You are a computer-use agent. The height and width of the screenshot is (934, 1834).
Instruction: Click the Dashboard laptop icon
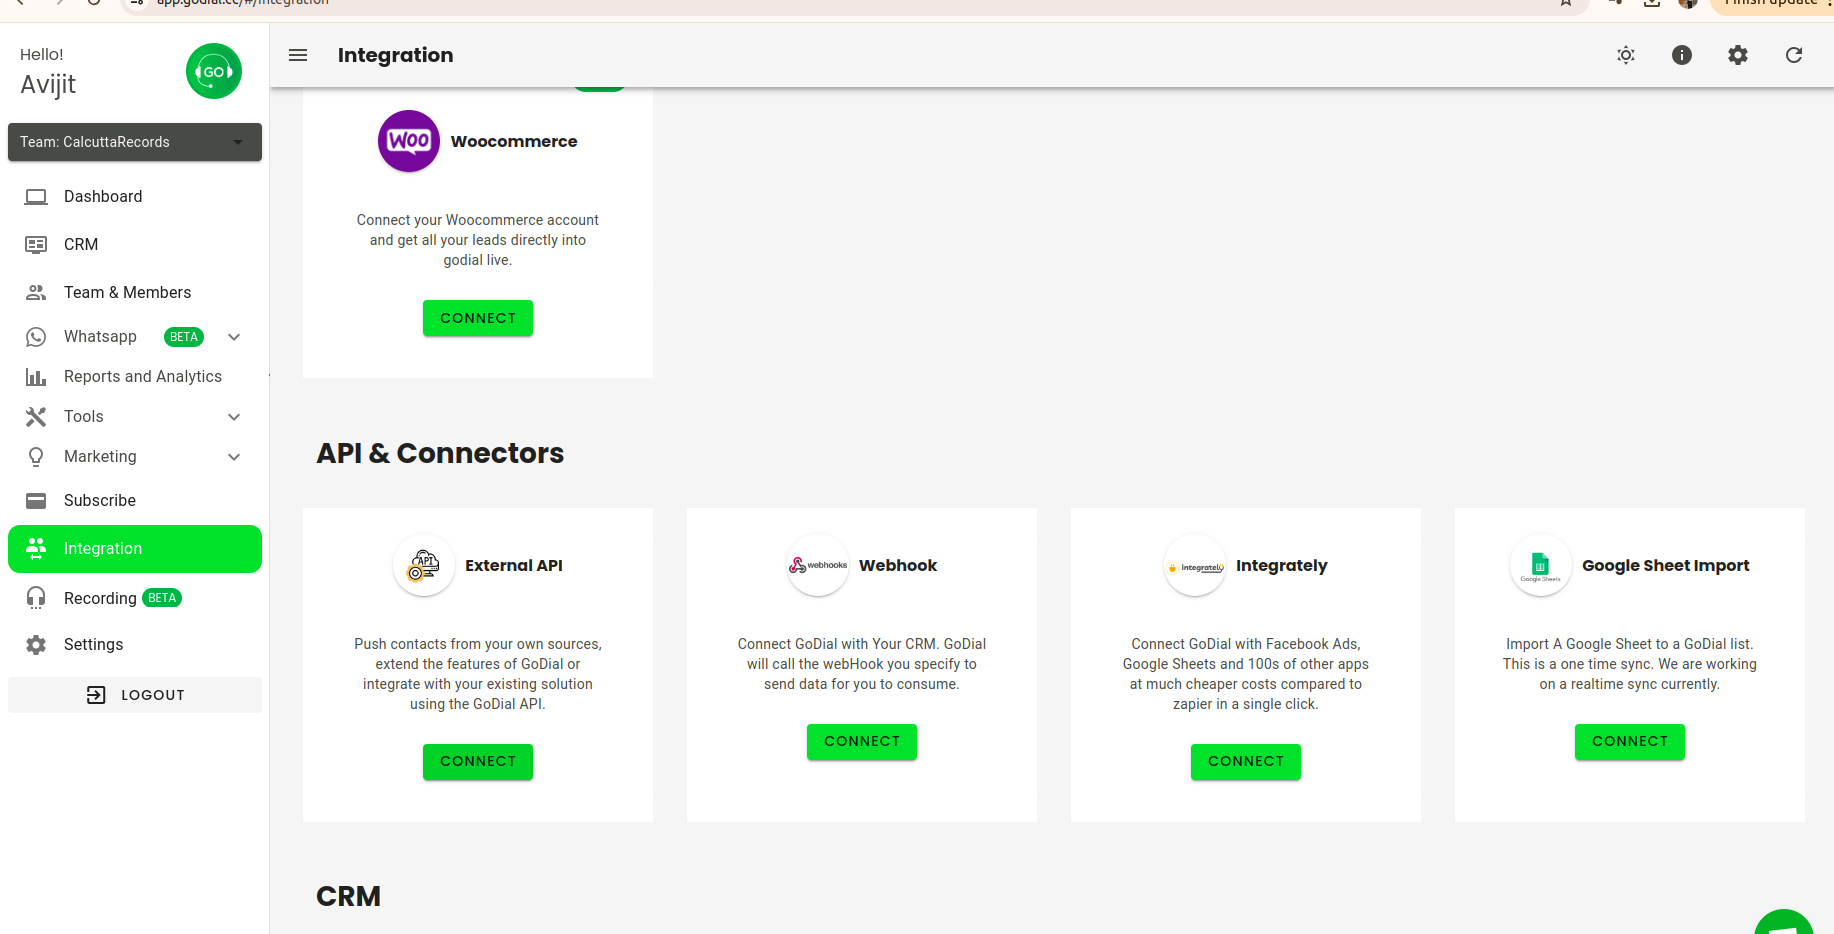[x=36, y=197]
